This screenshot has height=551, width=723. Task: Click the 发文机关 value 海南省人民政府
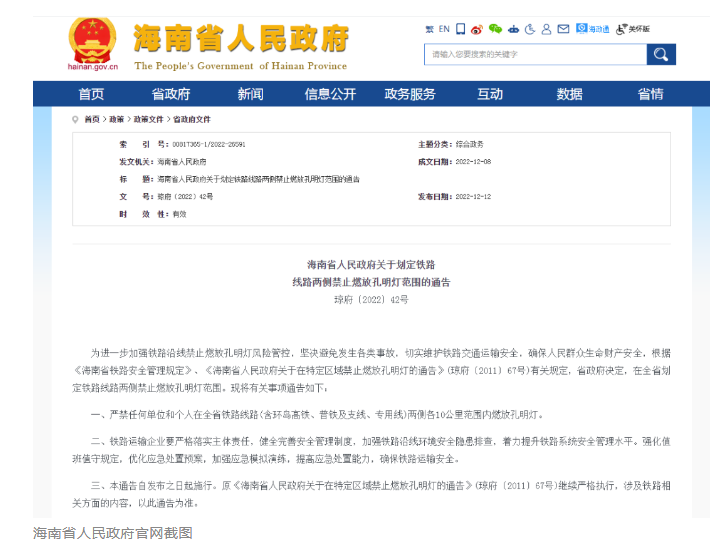[182, 162]
